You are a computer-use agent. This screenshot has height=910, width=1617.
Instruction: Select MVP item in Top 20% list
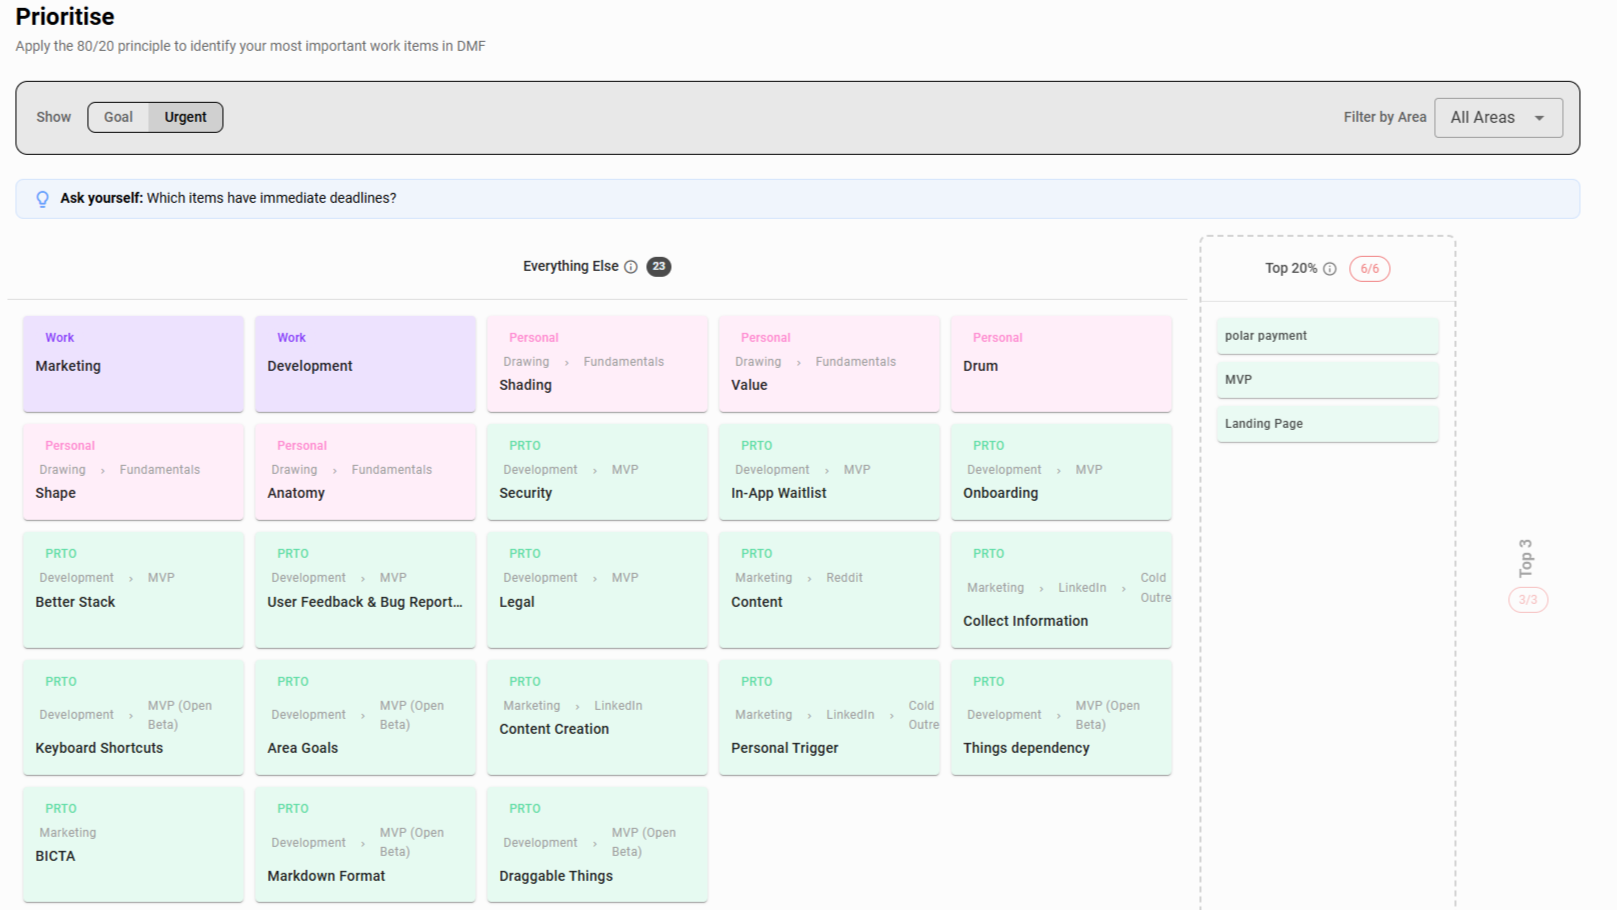[1327, 380]
